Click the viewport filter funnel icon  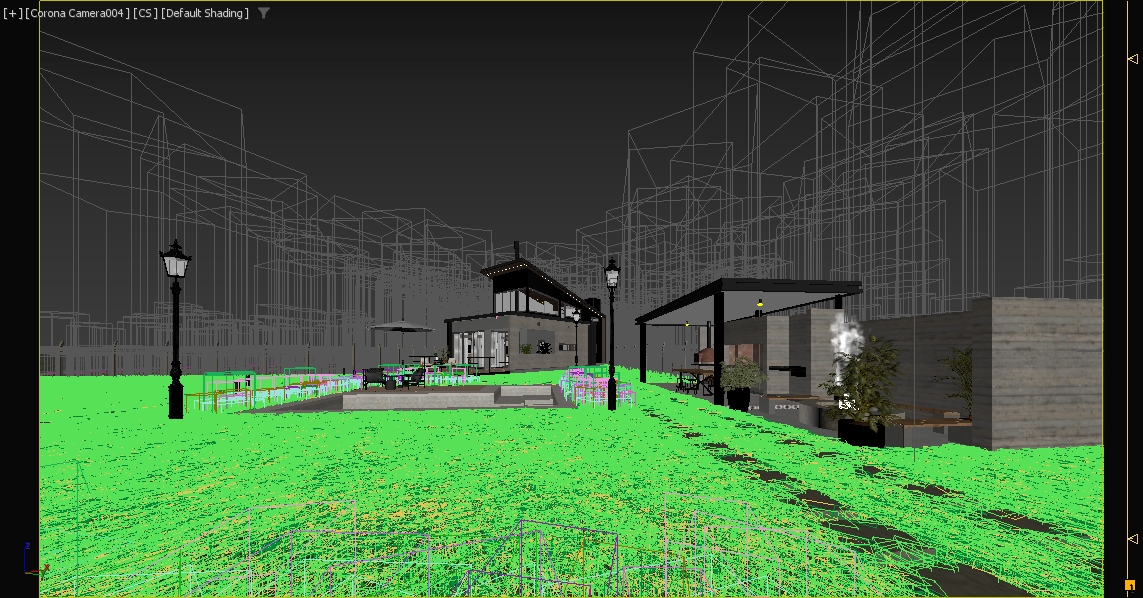[264, 12]
